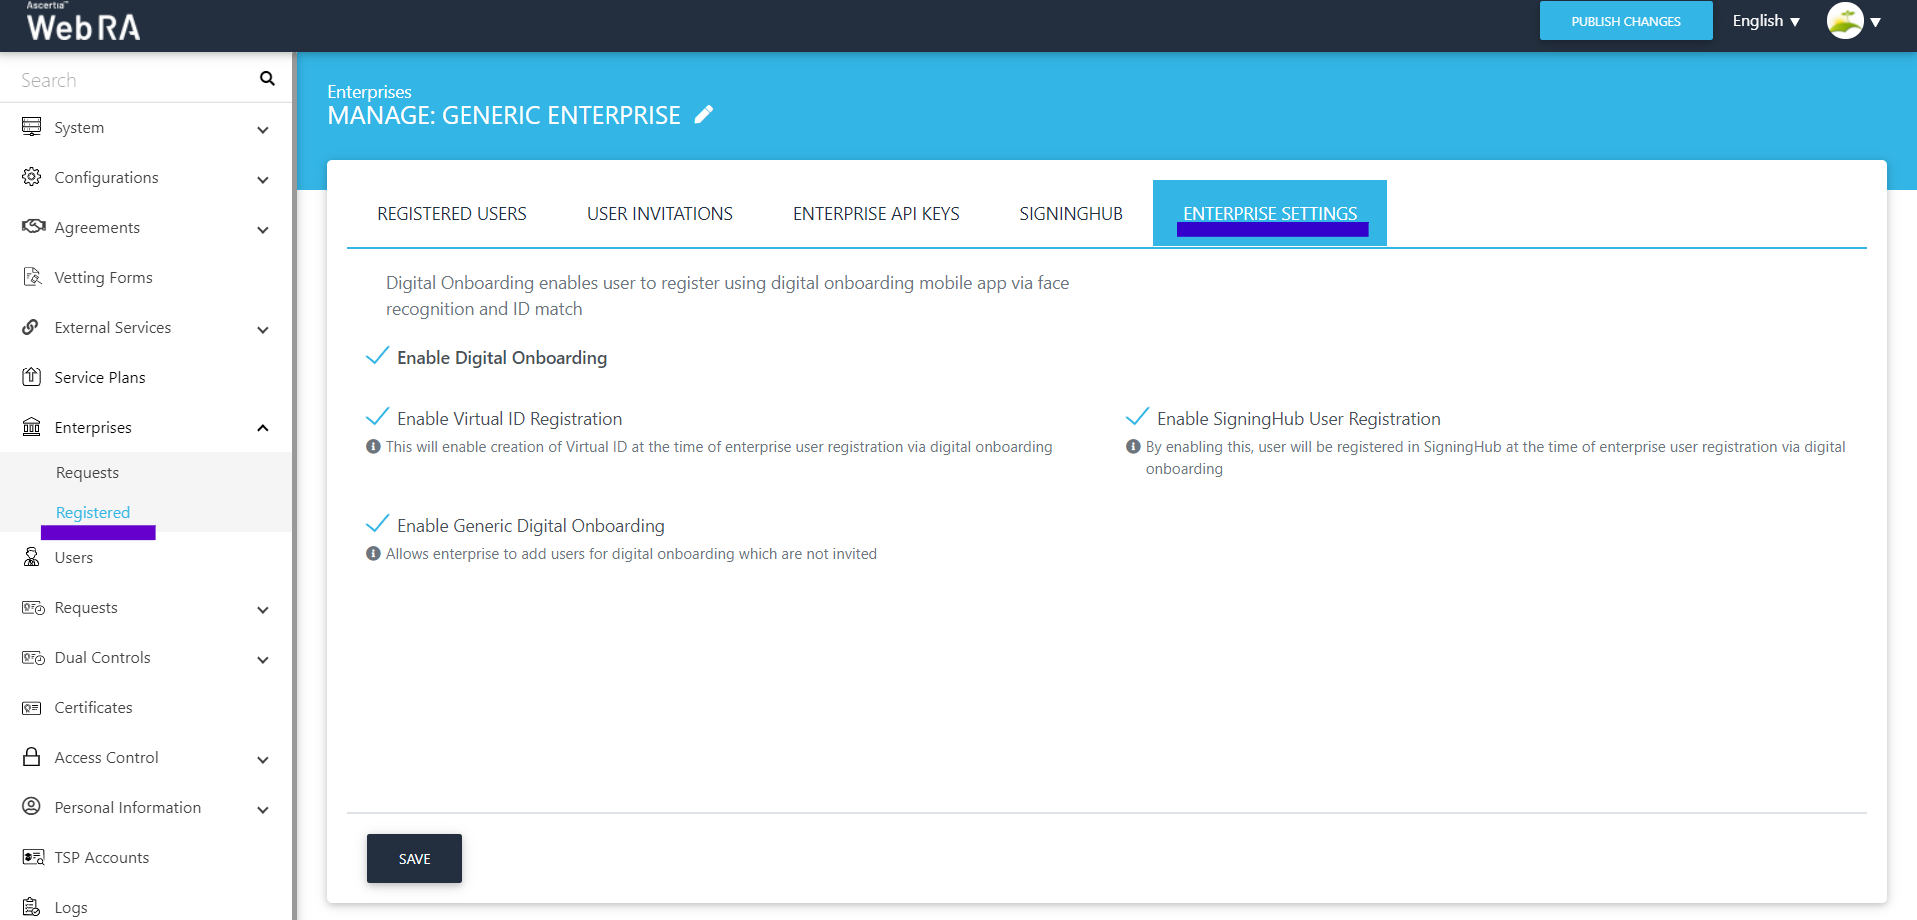Open Service Plans in the sidebar
The image size is (1917, 920).
pos(100,377)
